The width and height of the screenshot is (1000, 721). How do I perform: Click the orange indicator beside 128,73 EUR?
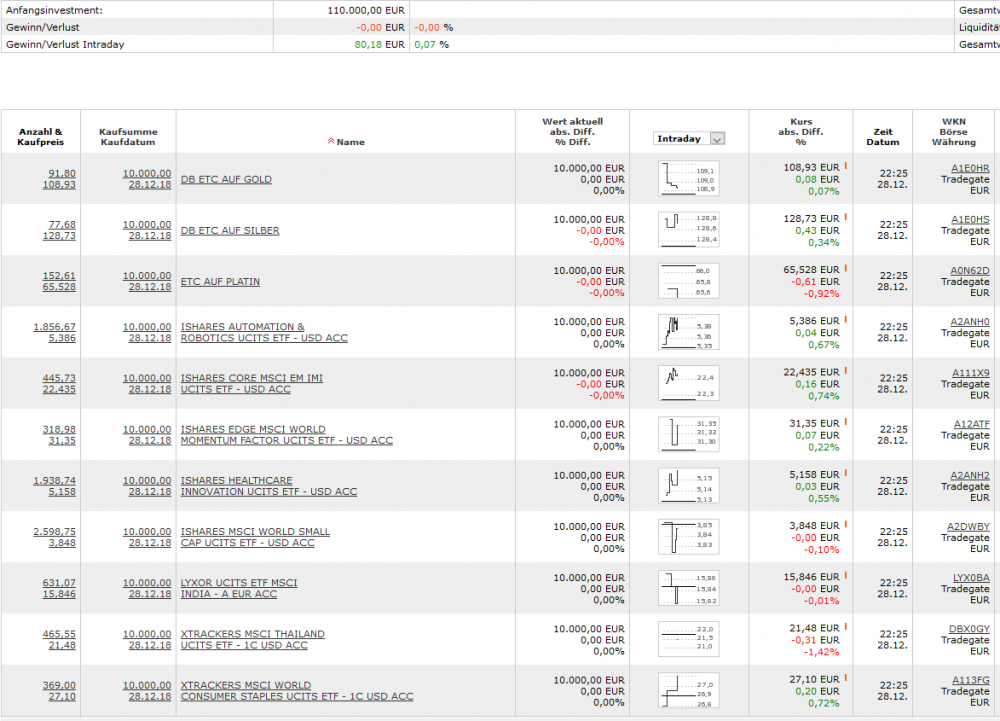pos(846,217)
